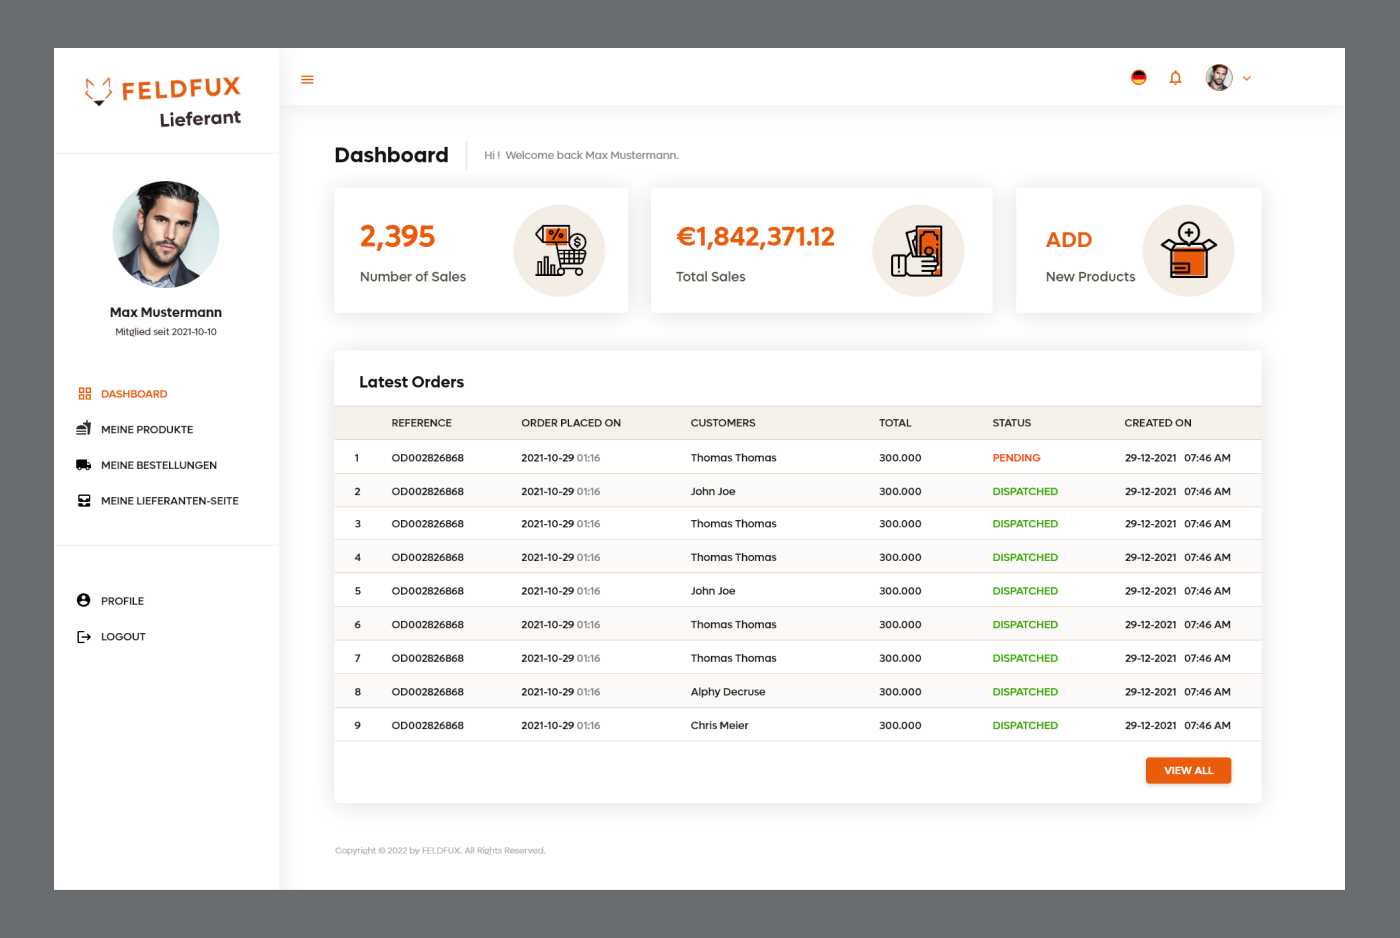Click the ADD New Products link
This screenshot has width=1400, height=938.
(x=1069, y=240)
